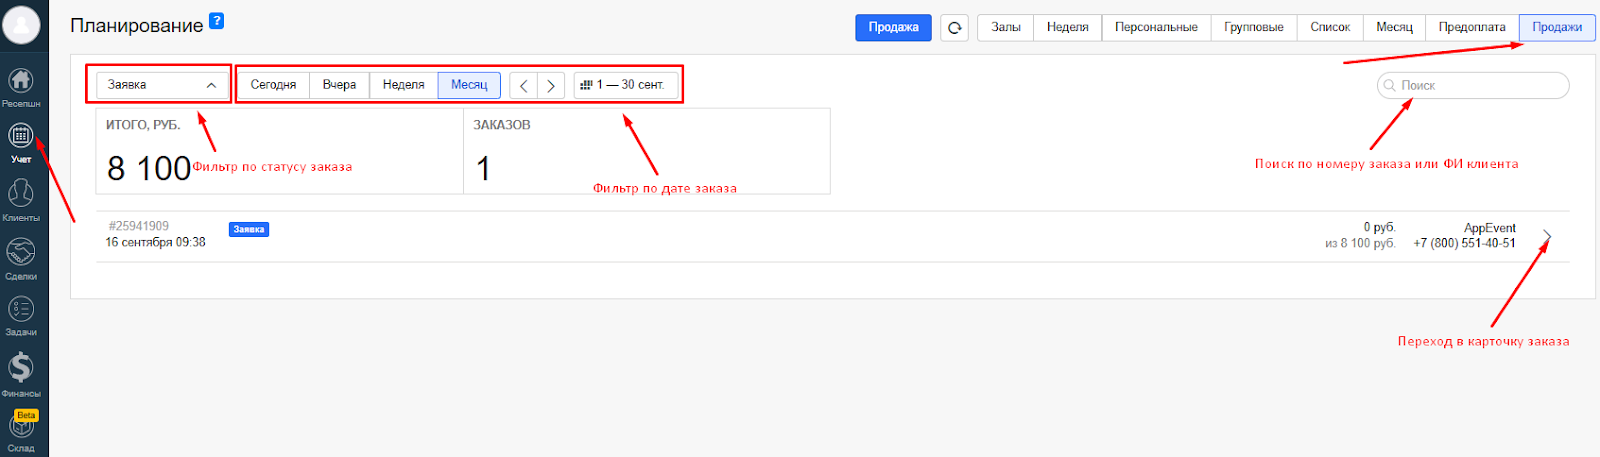Switch to the Предоплата tab
The height and width of the screenshot is (457, 1600).
tap(1471, 27)
